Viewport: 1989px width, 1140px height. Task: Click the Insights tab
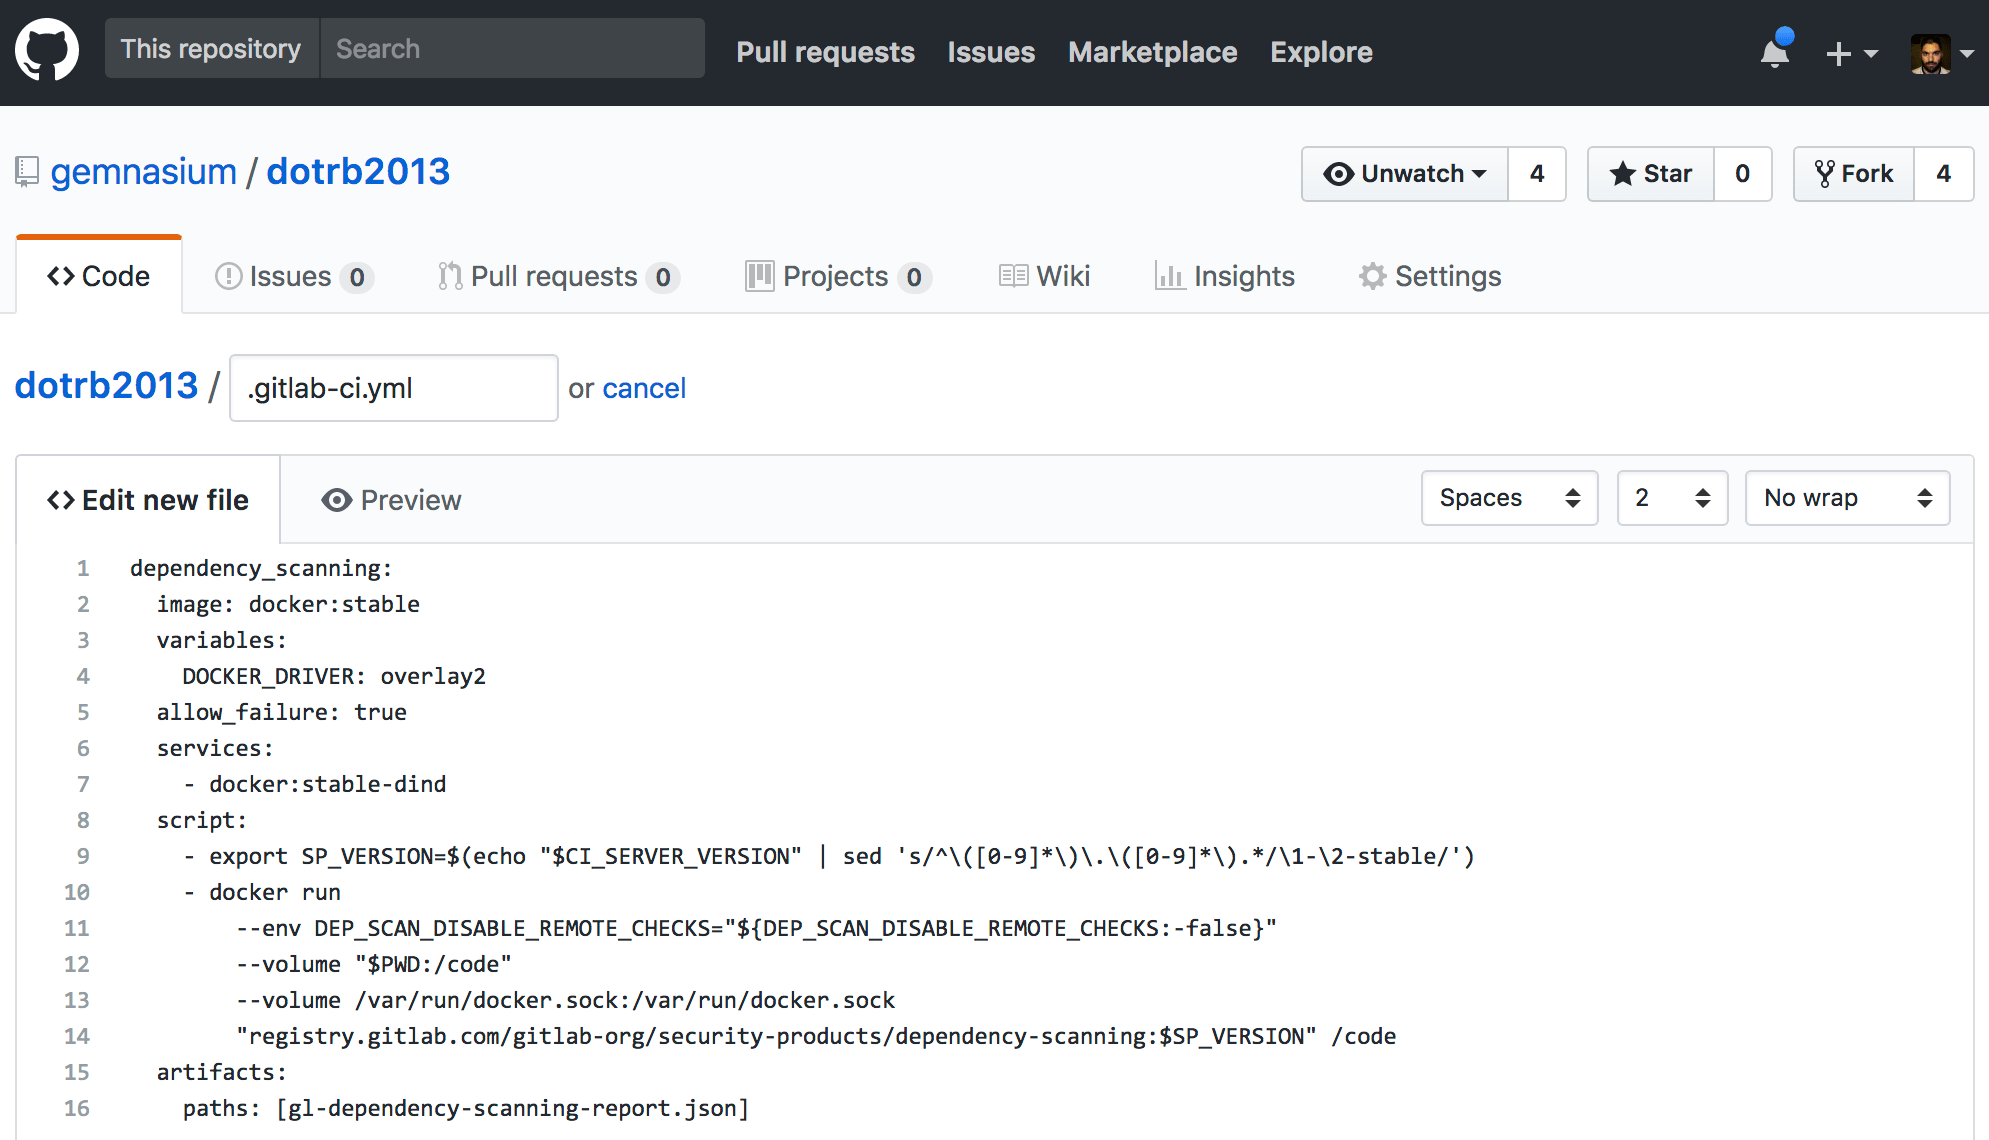(1227, 276)
